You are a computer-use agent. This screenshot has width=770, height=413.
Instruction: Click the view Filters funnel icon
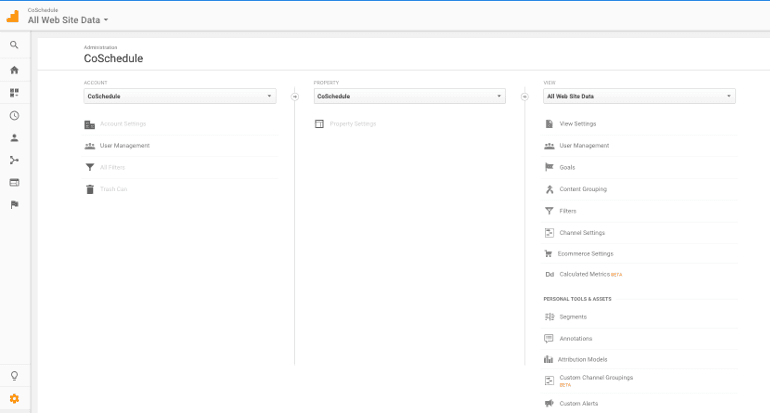pos(549,211)
